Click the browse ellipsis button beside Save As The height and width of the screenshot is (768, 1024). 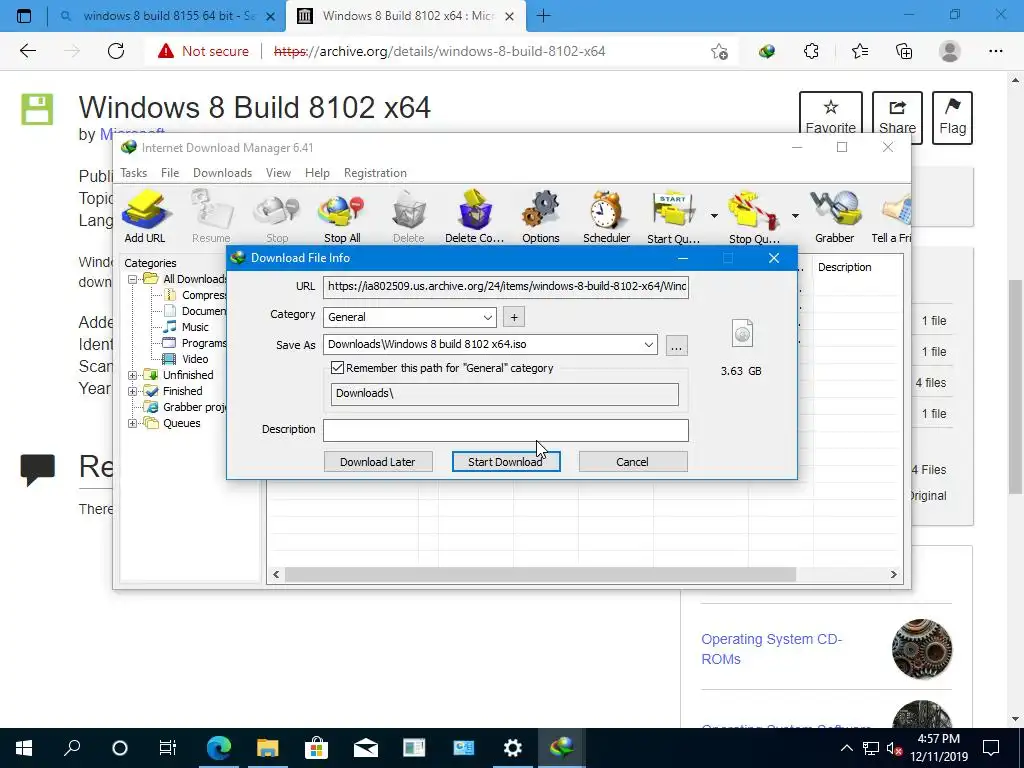tap(677, 345)
